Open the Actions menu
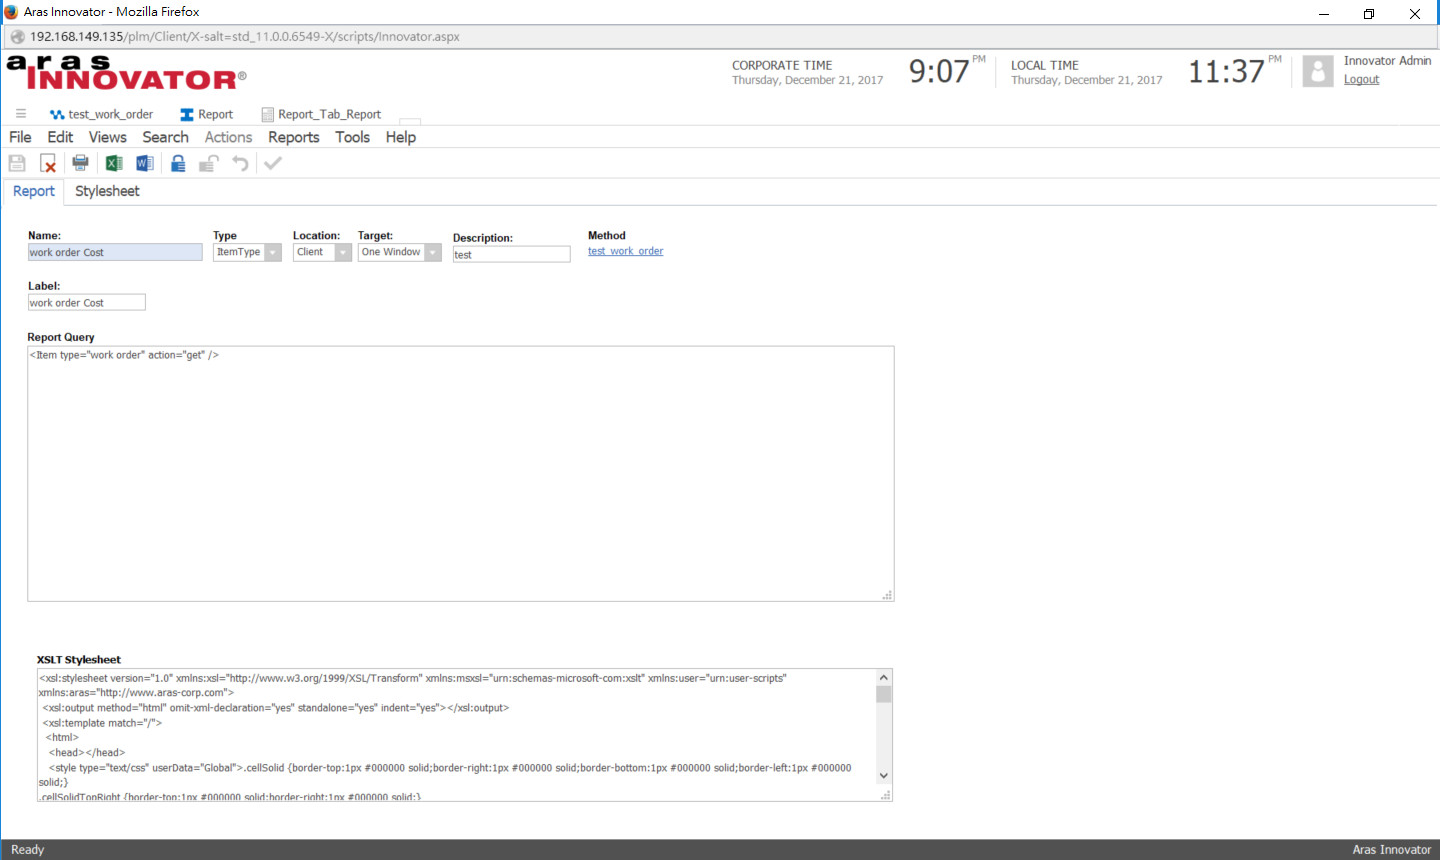 tap(228, 137)
